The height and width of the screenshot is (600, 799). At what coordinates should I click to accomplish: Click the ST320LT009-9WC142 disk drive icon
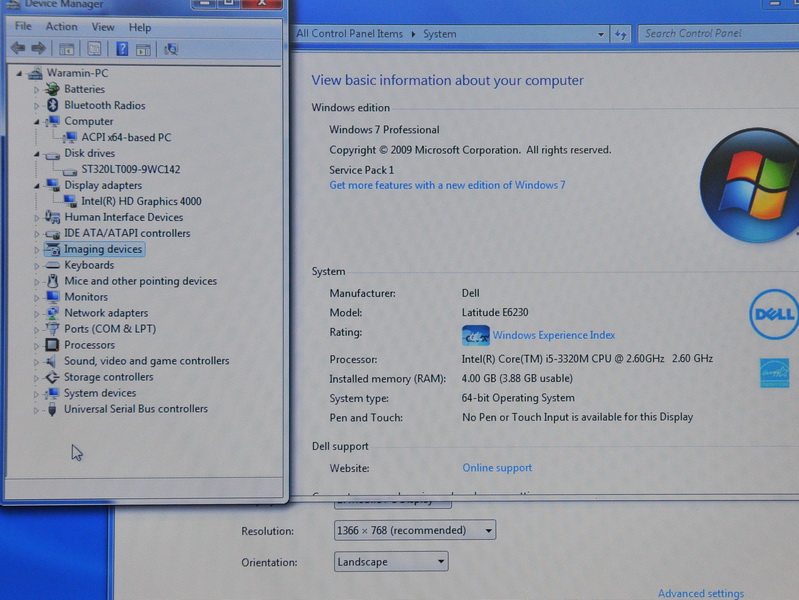click(x=70, y=171)
